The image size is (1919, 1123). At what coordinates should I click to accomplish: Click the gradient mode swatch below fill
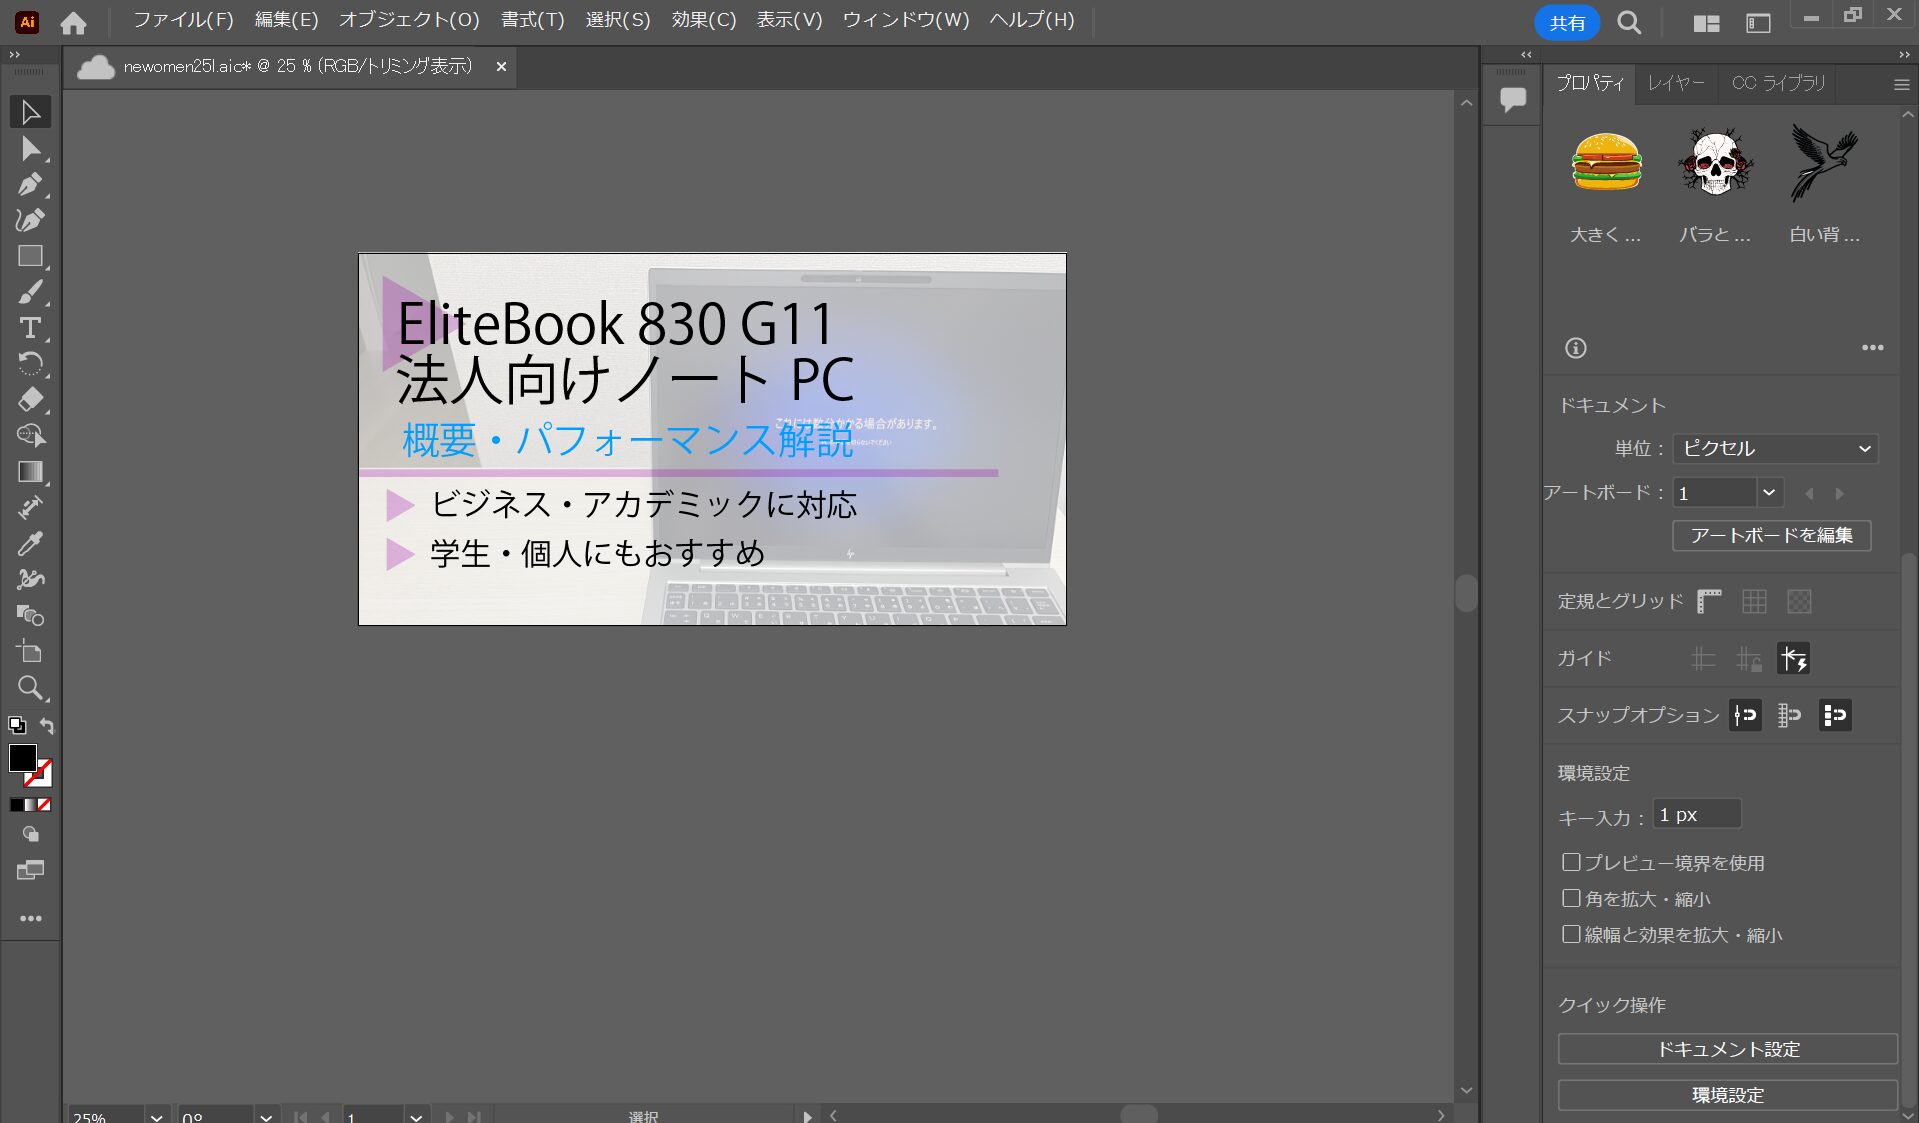30,805
